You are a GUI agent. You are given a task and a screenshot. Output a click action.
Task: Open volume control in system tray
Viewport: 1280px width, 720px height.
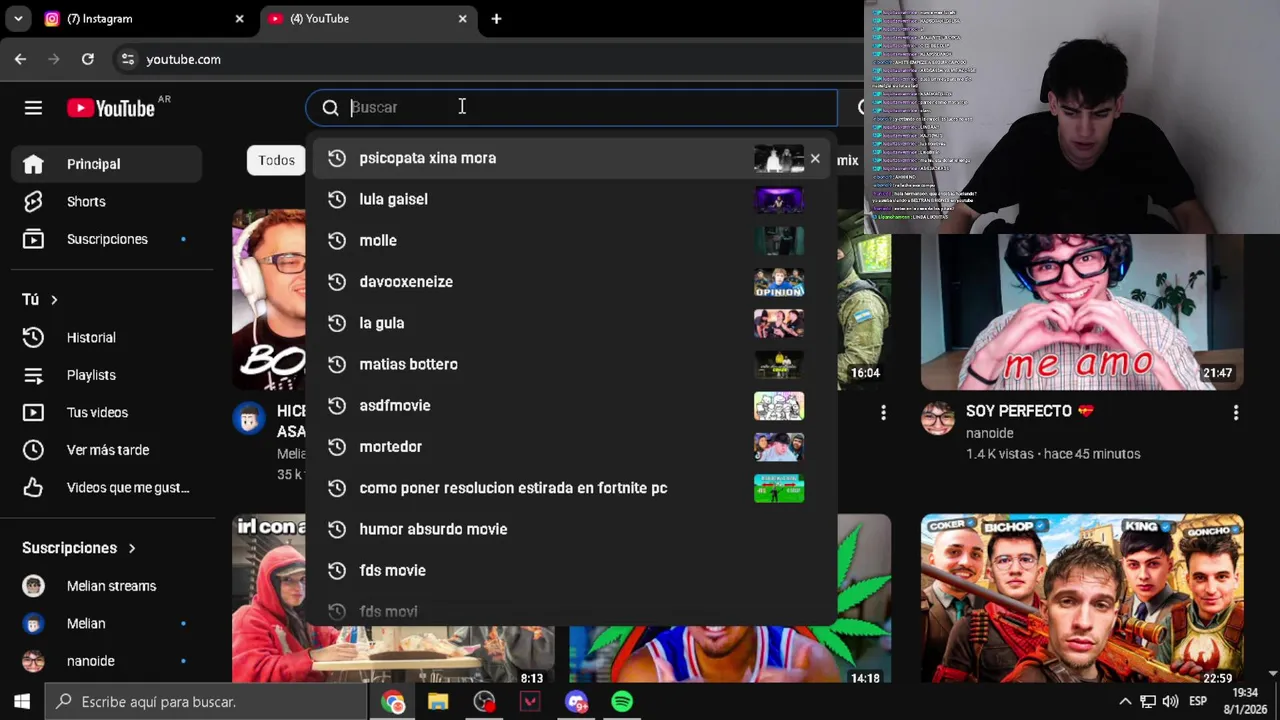[1170, 702]
